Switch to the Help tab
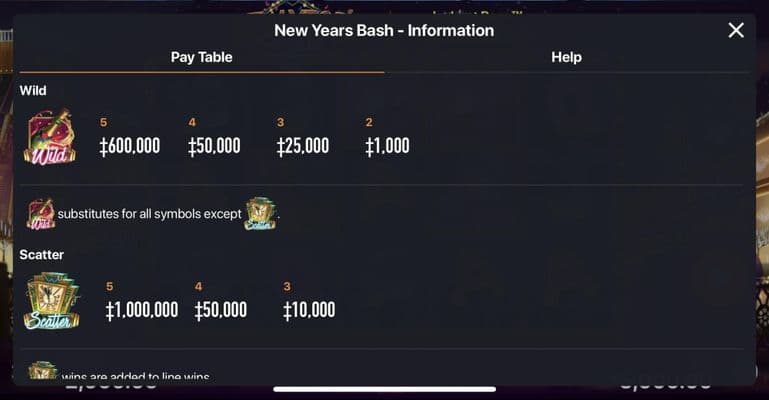Image resolution: width=769 pixels, height=400 pixels. [566, 57]
